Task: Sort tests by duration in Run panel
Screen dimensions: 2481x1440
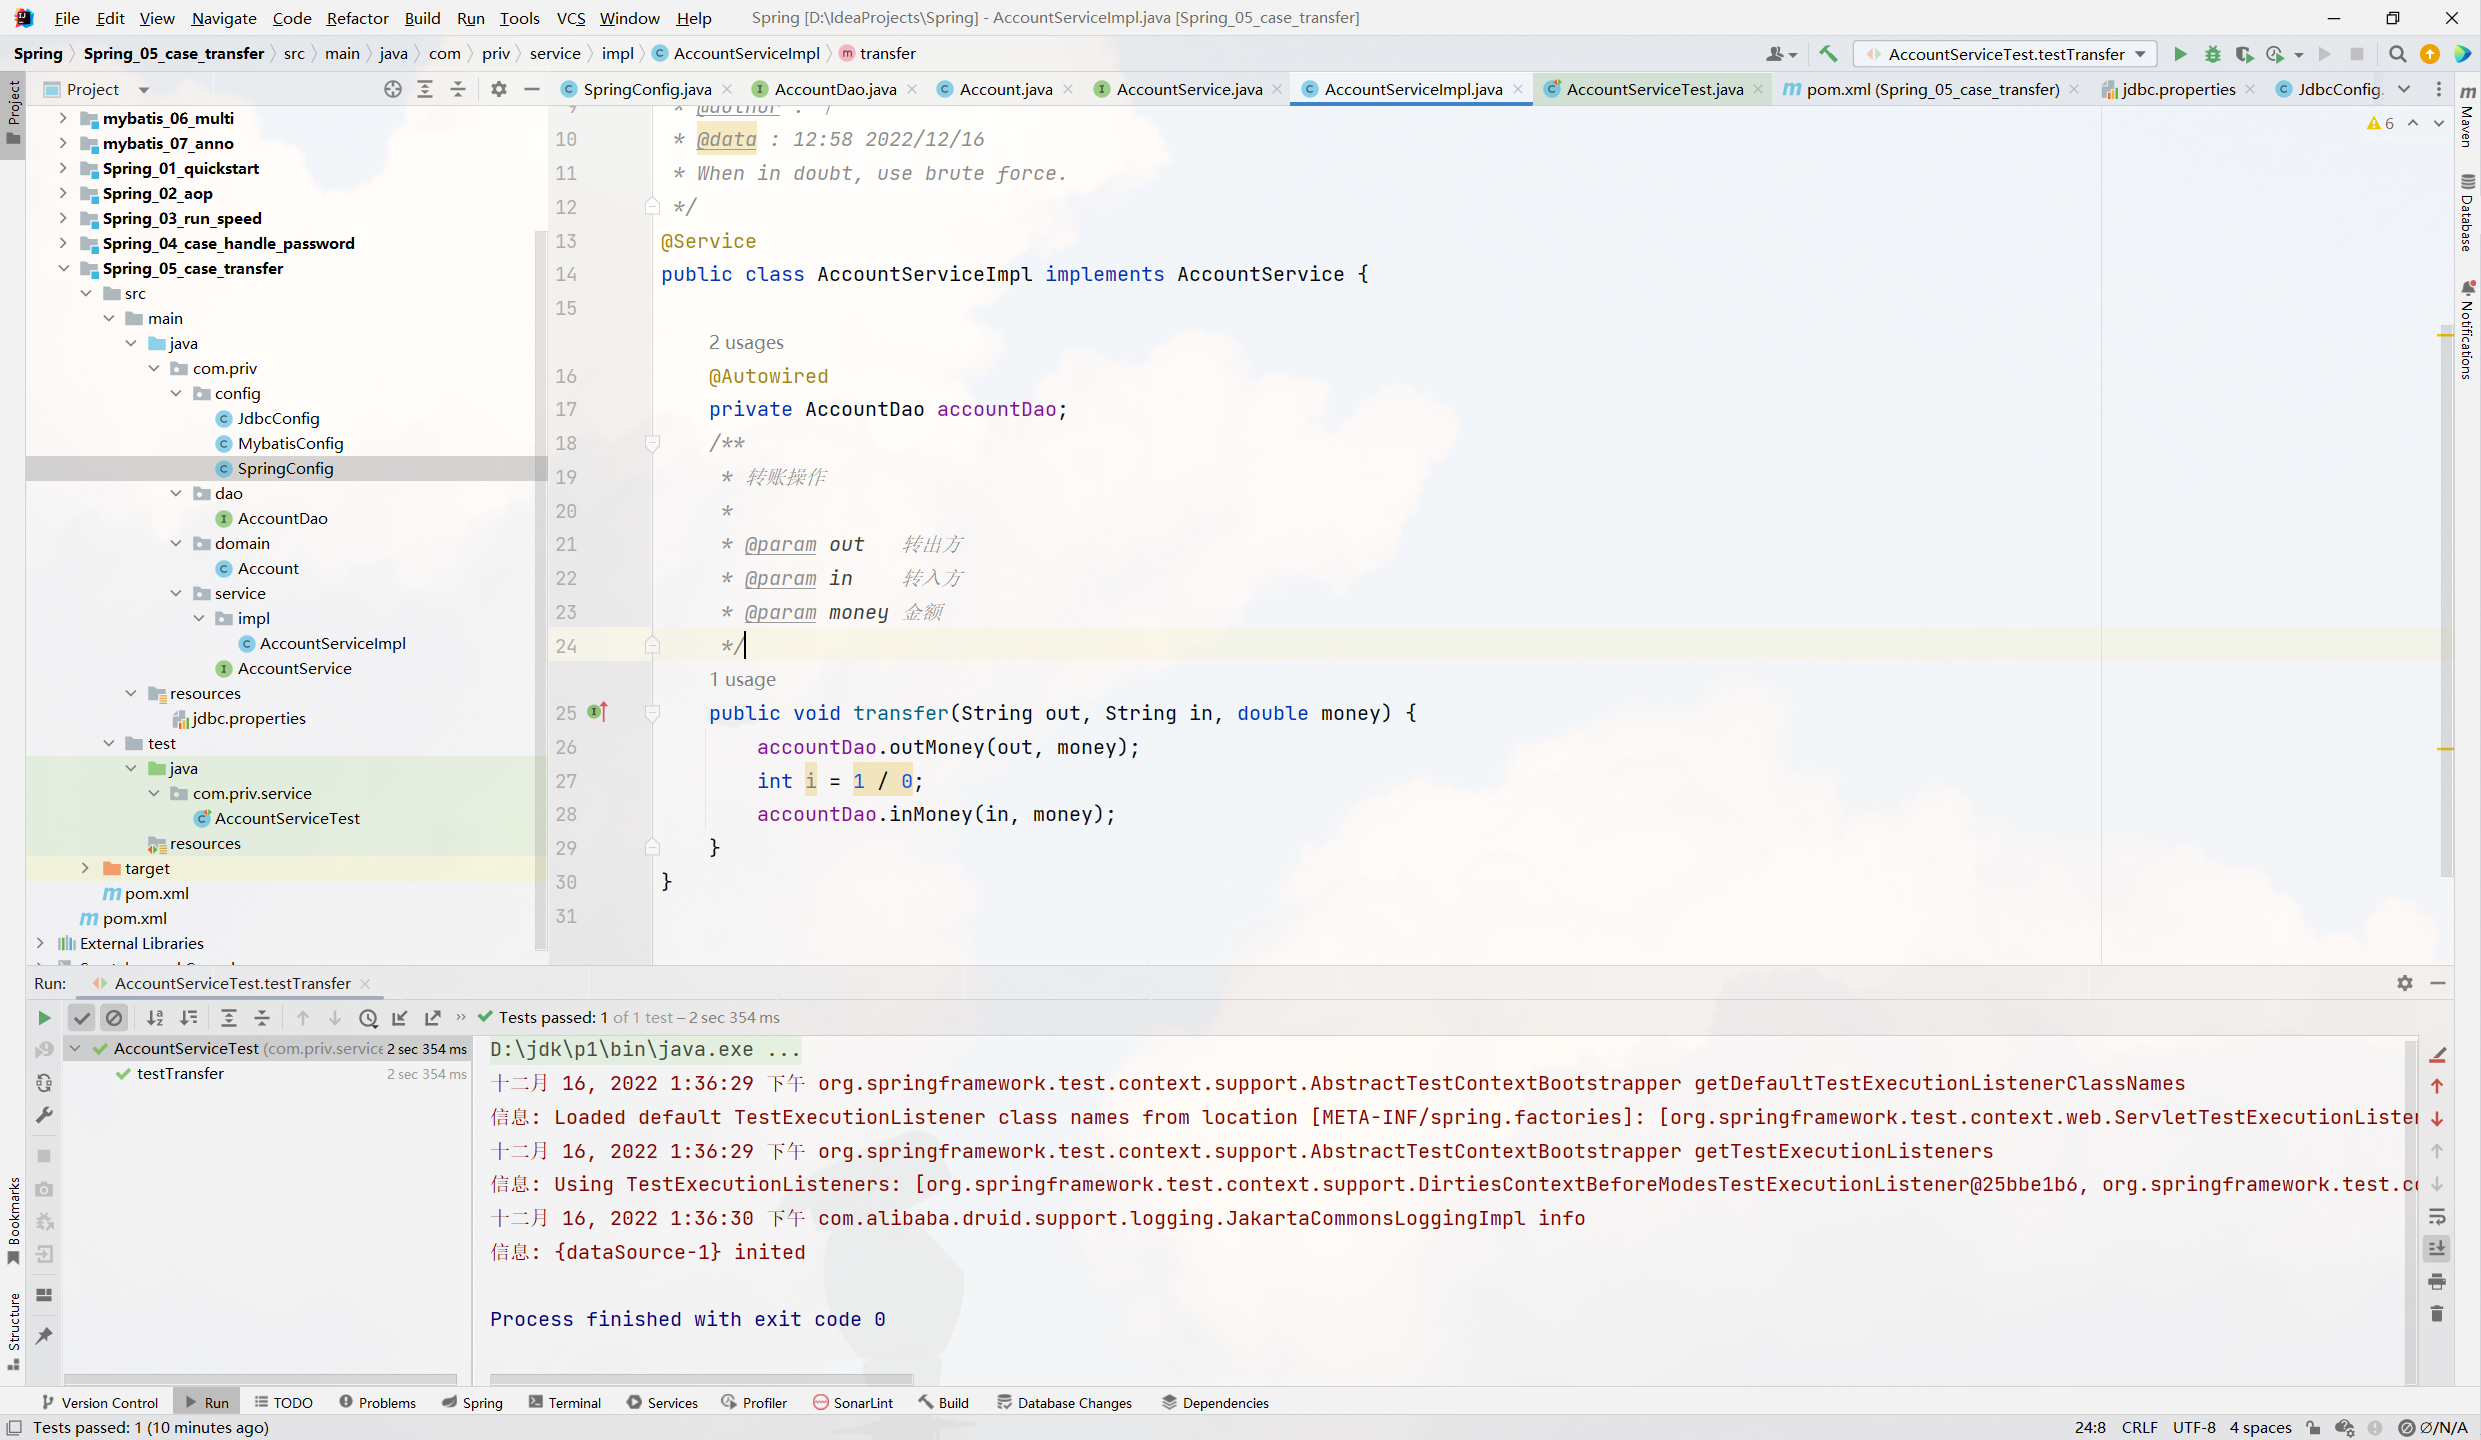Action: [188, 1017]
